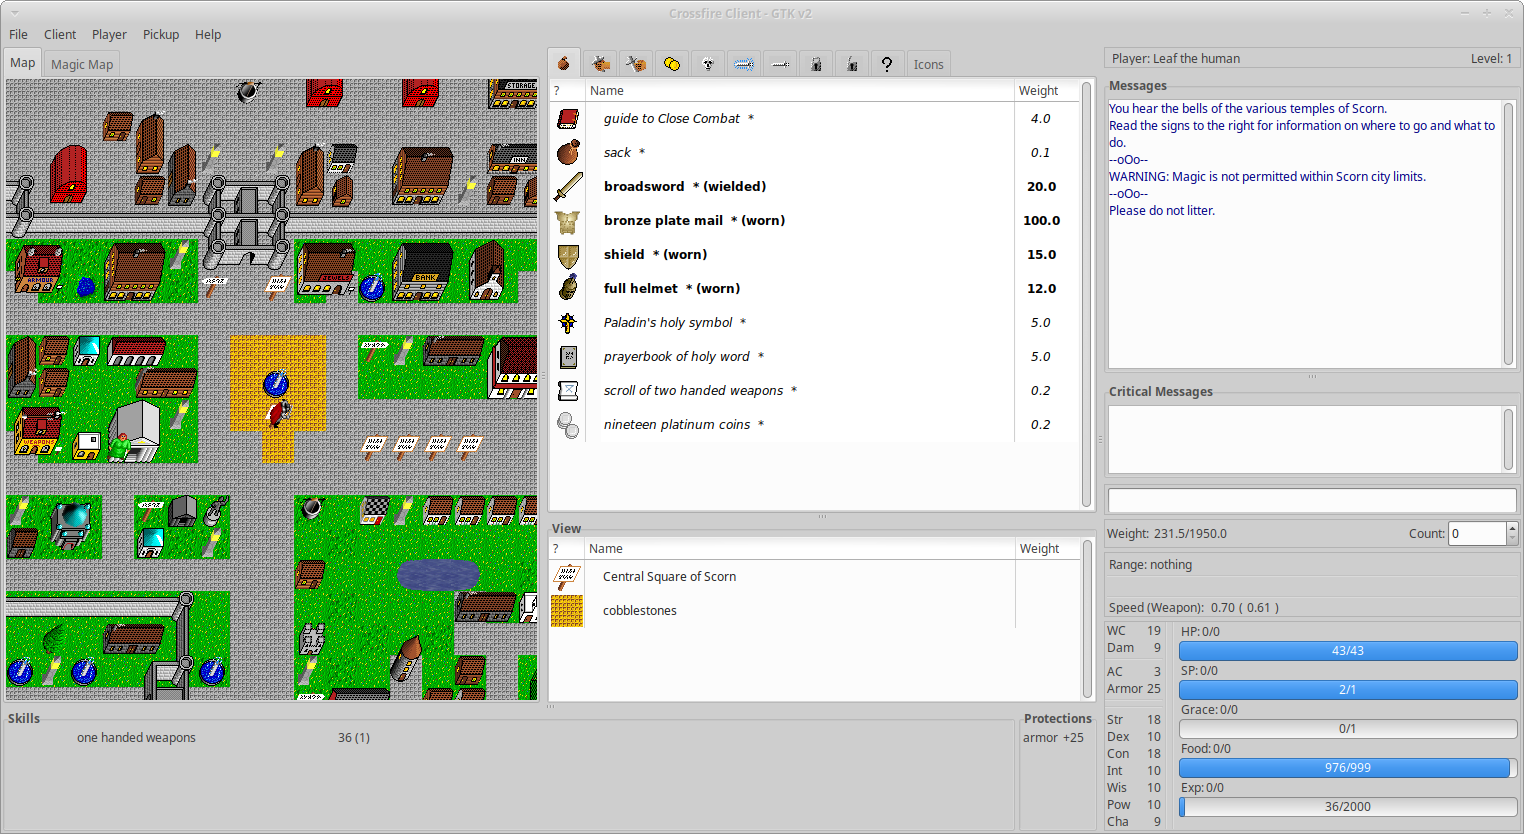This screenshot has width=1524, height=834.
Task: Switch inventory to the Icons tab
Action: click(x=928, y=64)
